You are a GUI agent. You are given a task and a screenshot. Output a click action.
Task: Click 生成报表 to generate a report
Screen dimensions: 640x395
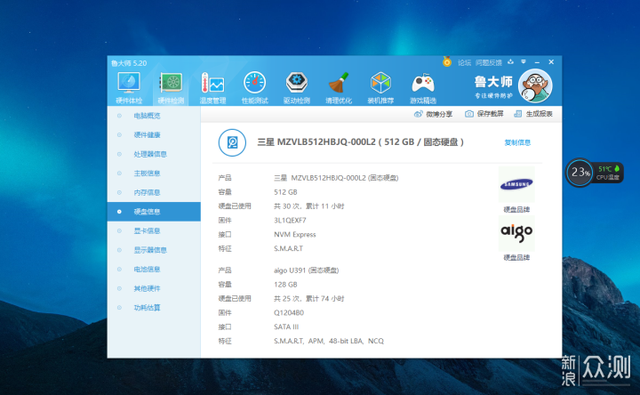point(533,114)
